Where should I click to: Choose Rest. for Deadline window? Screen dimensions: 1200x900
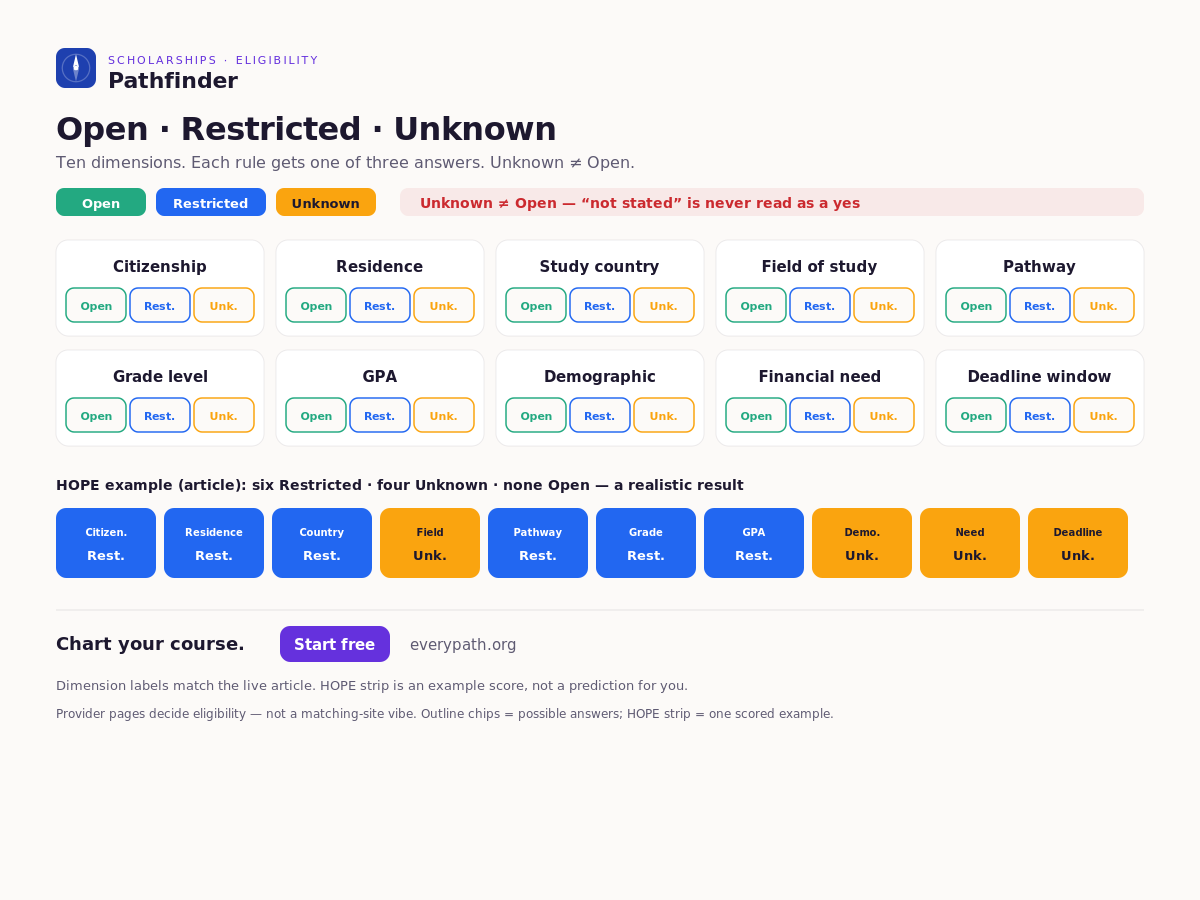point(1040,415)
